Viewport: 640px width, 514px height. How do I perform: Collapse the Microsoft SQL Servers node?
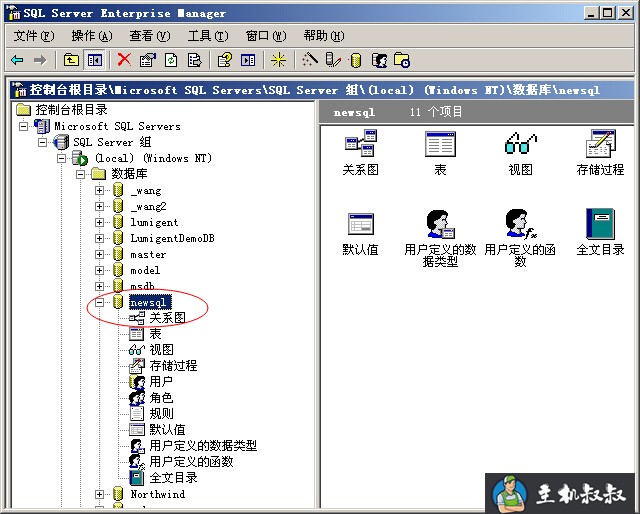coord(24,126)
